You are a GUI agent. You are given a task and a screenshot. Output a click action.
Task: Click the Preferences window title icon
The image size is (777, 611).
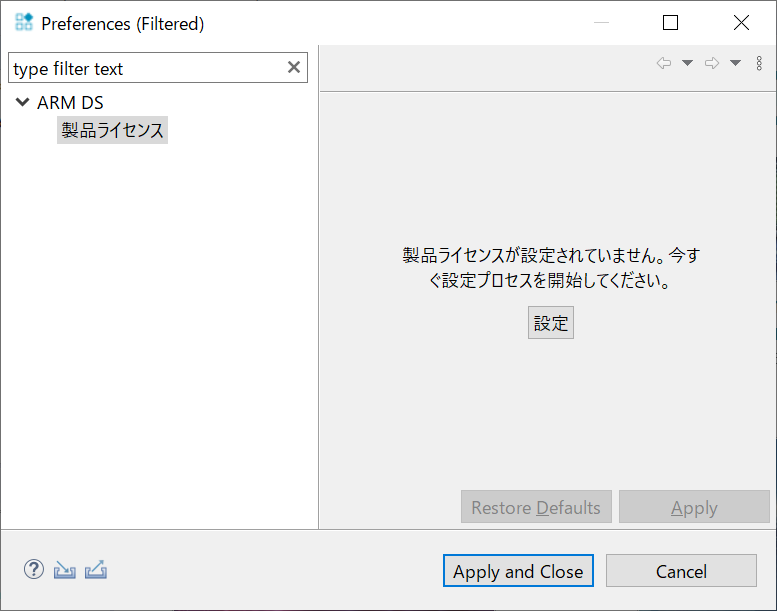tap(24, 22)
